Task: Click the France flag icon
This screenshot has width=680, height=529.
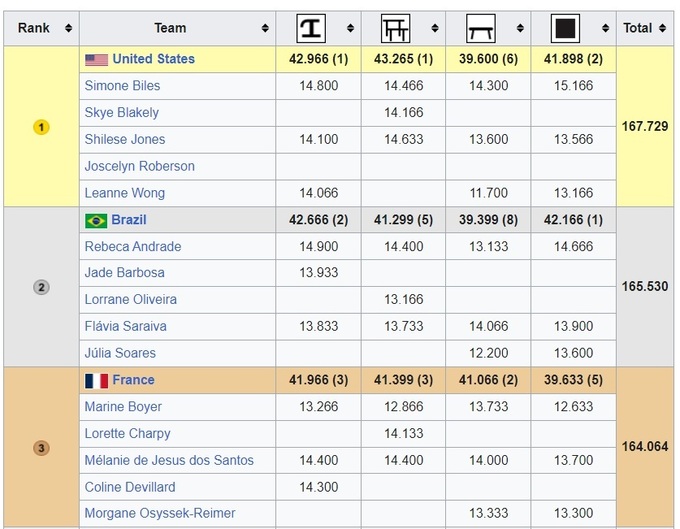Action: [96, 381]
